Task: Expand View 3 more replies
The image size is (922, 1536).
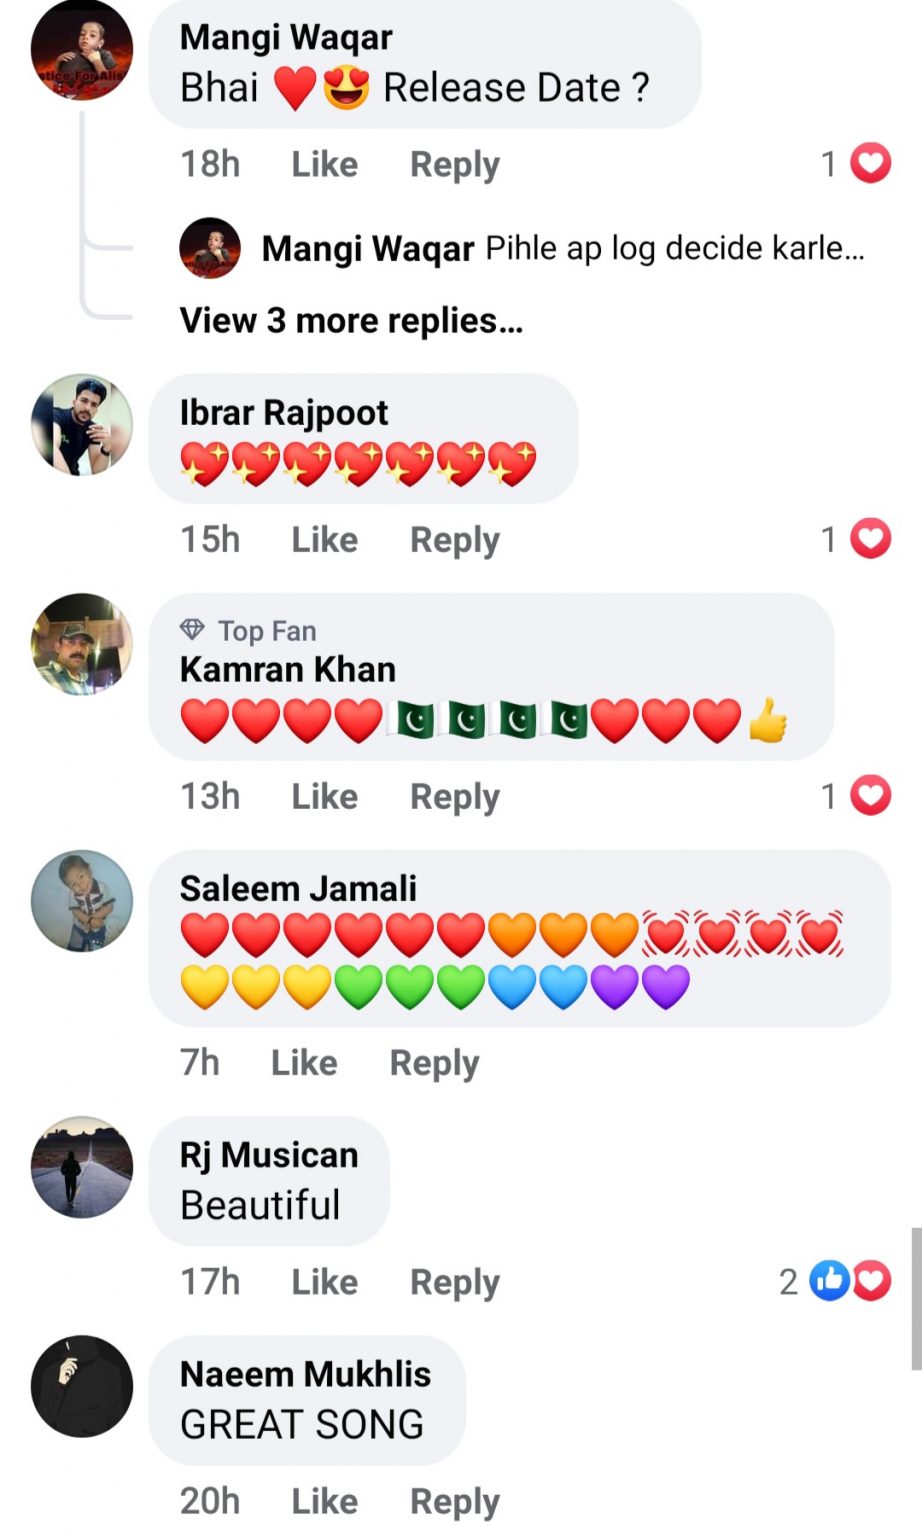Action: click(351, 321)
